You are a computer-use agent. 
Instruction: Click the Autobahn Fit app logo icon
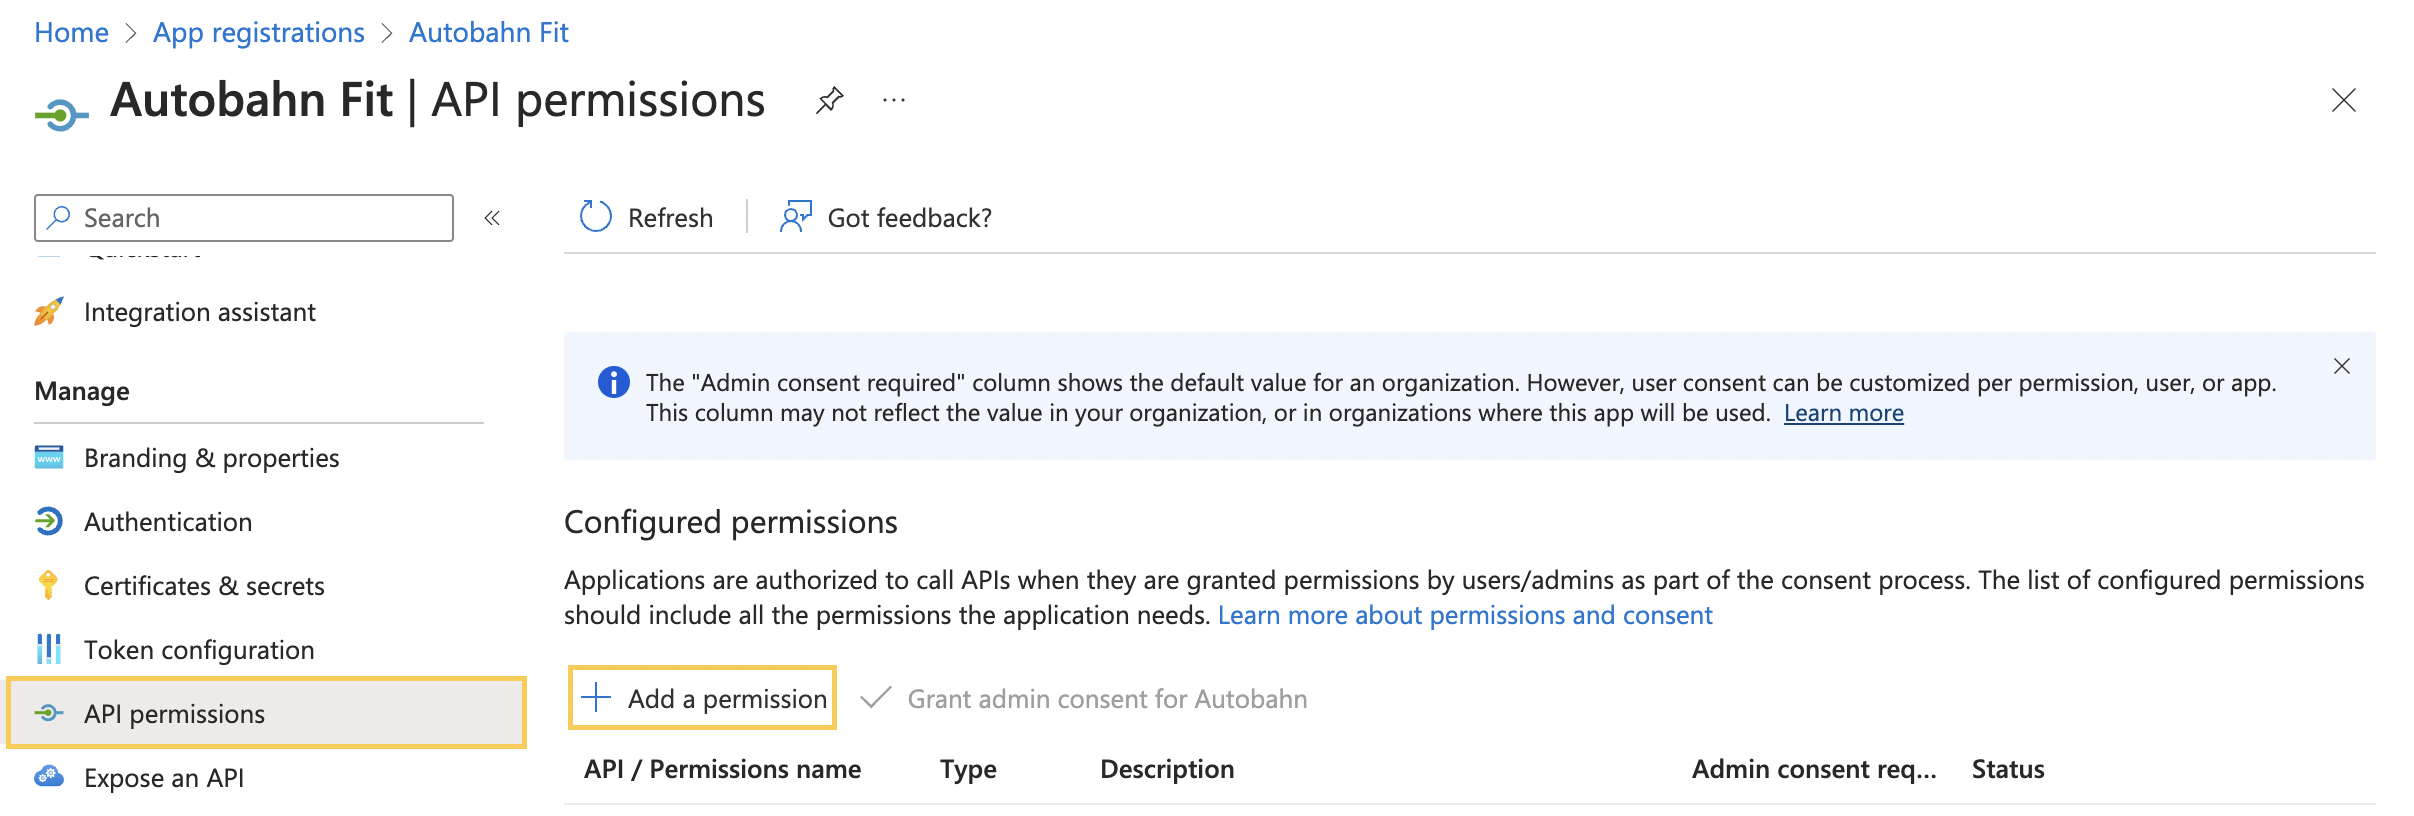coord(61,116)
